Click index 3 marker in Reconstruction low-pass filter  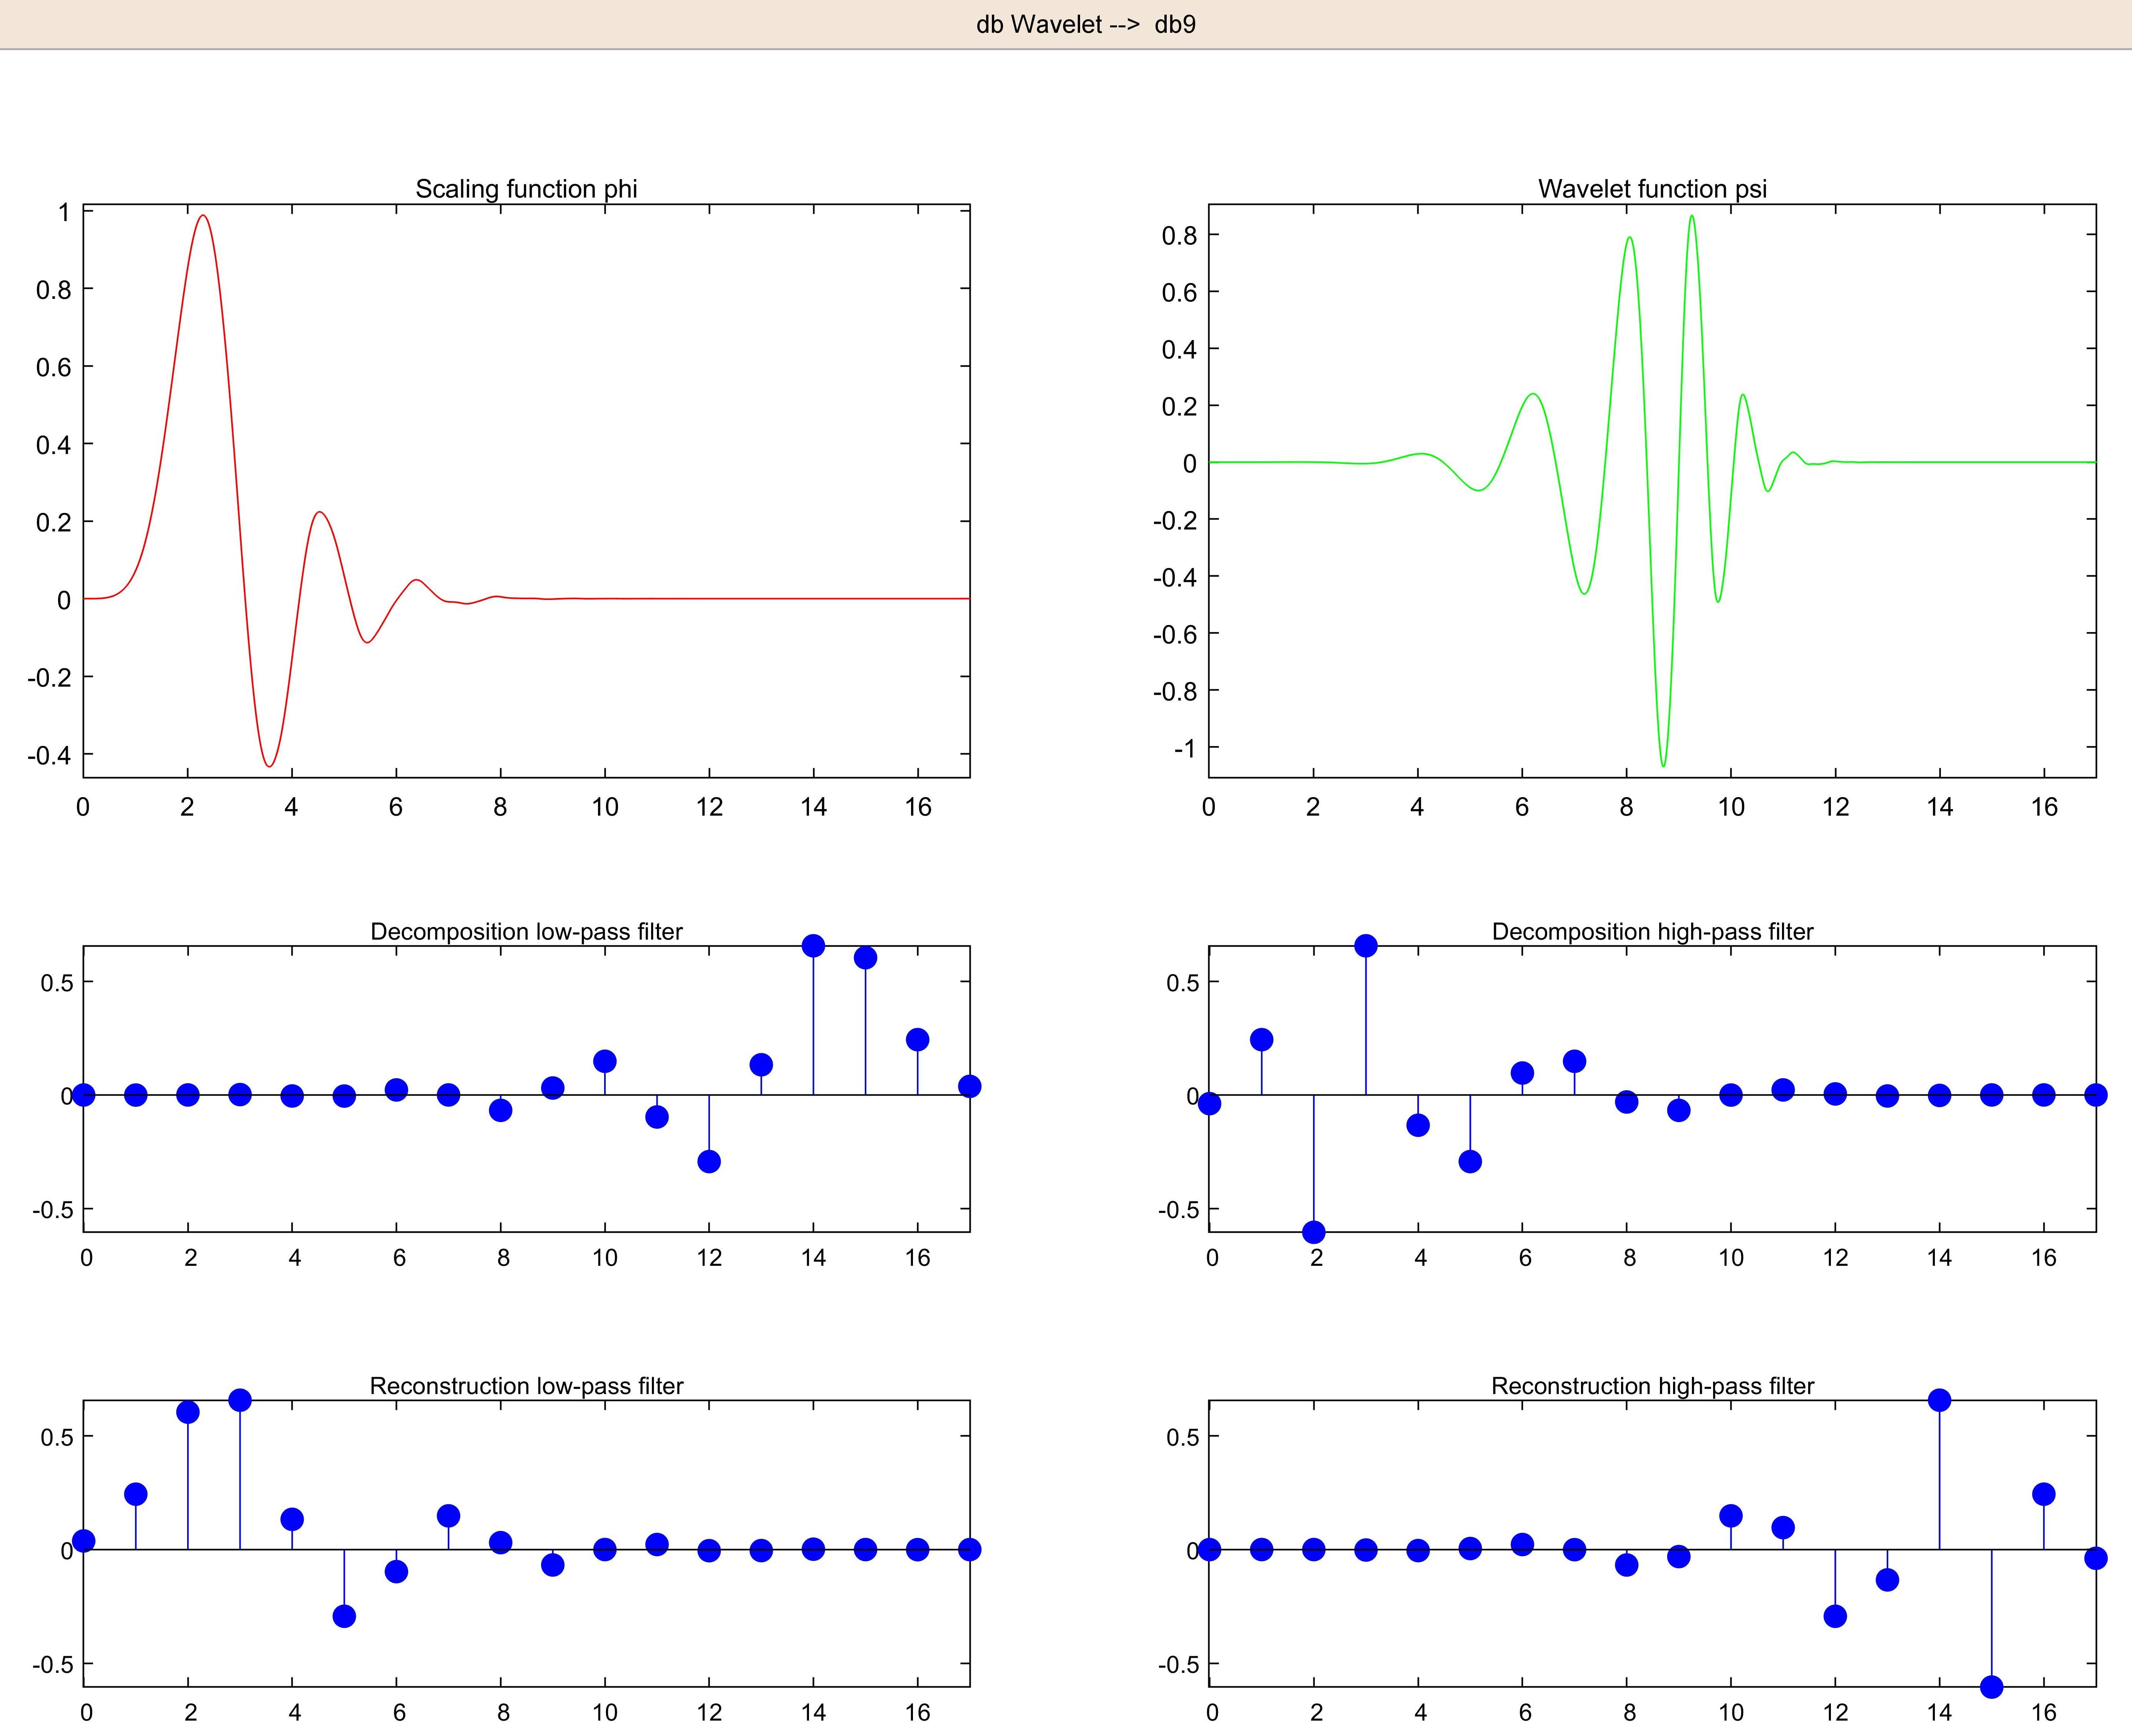click(x=240, y=1400)
